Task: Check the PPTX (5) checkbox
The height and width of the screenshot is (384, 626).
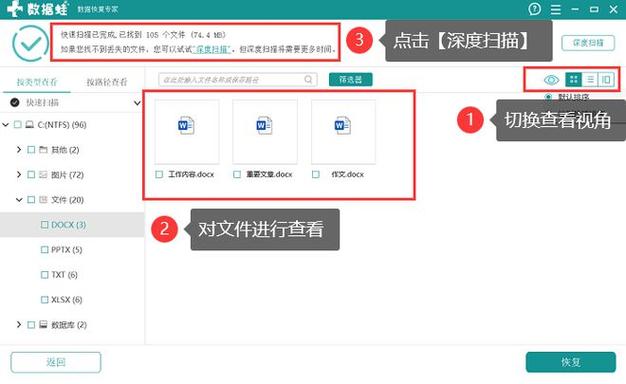Action: pyautogui.click(x=45, y=249)
